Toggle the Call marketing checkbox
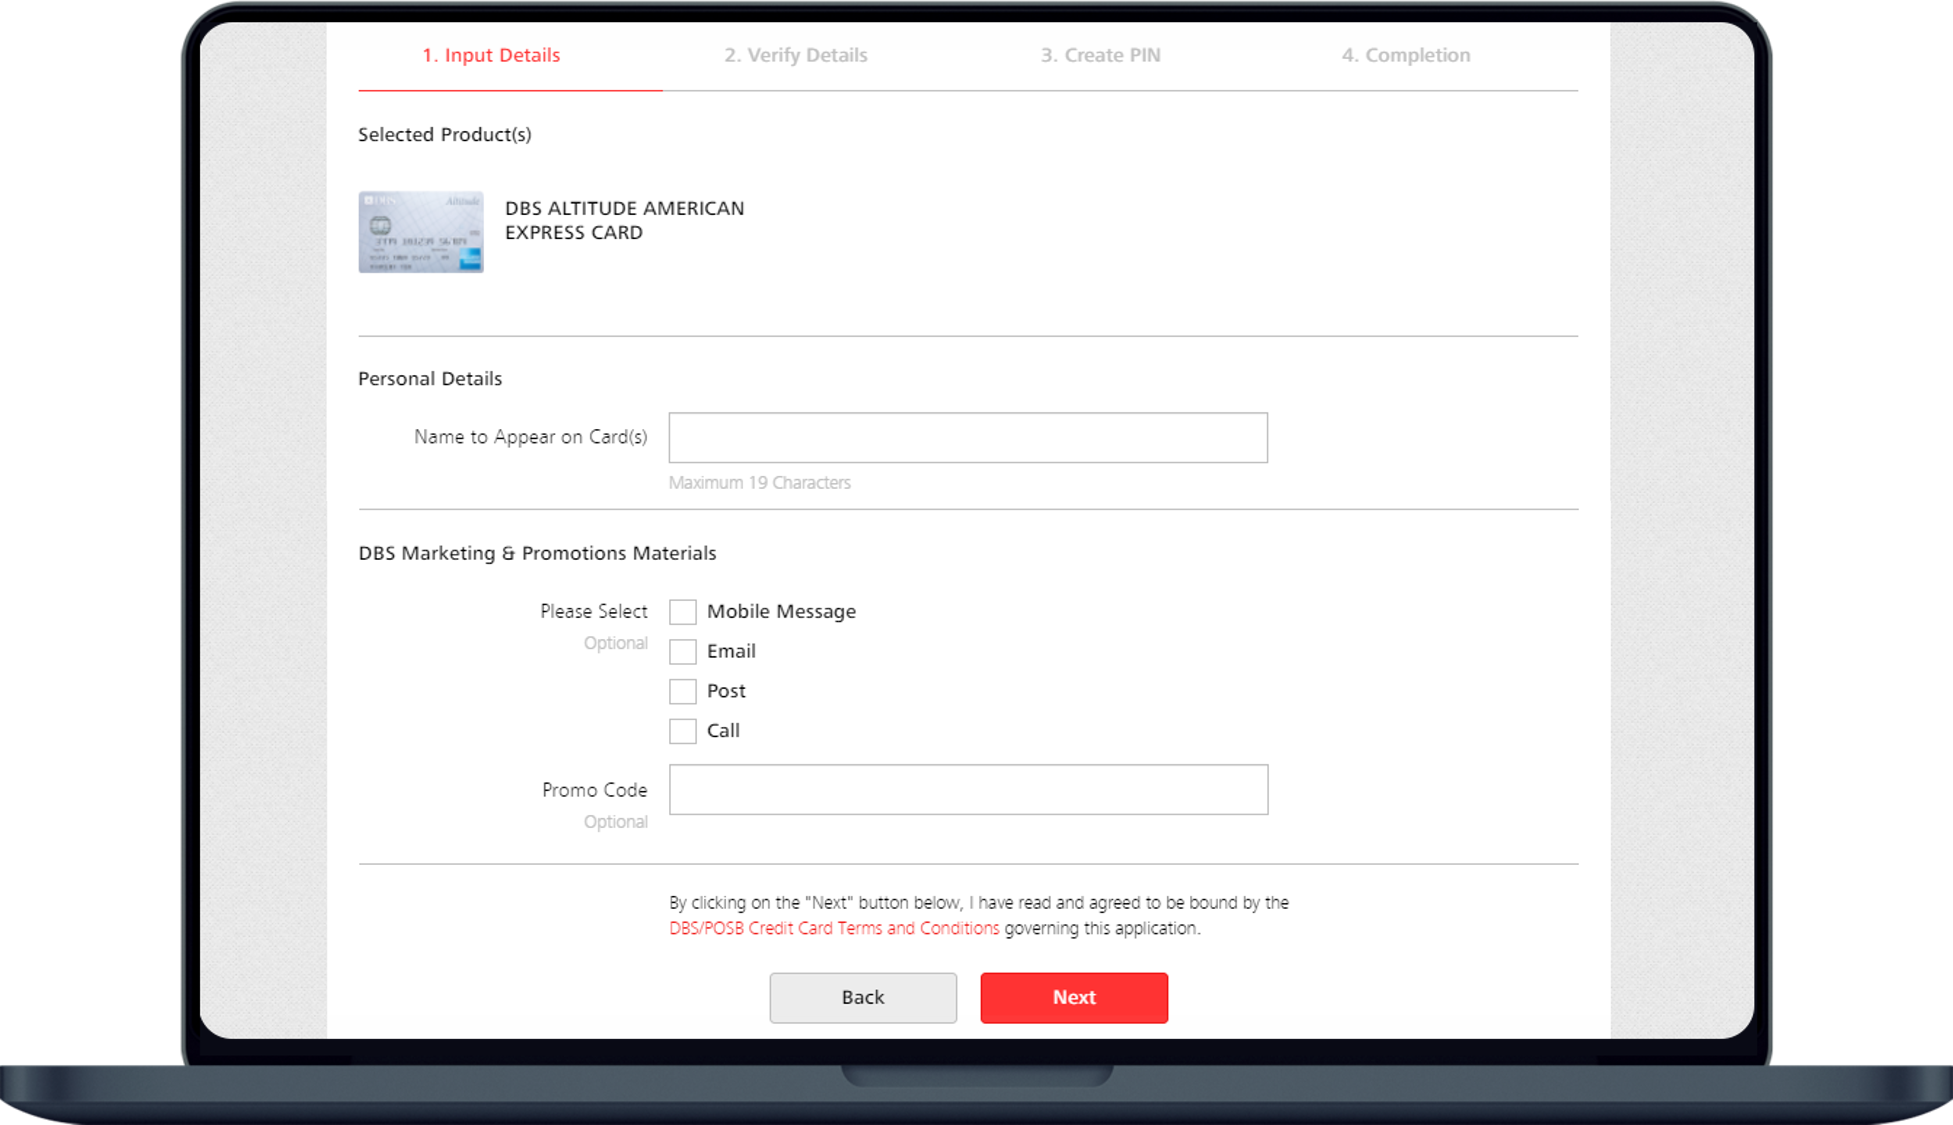1953x1125 pixels. (x=683, y=731)
